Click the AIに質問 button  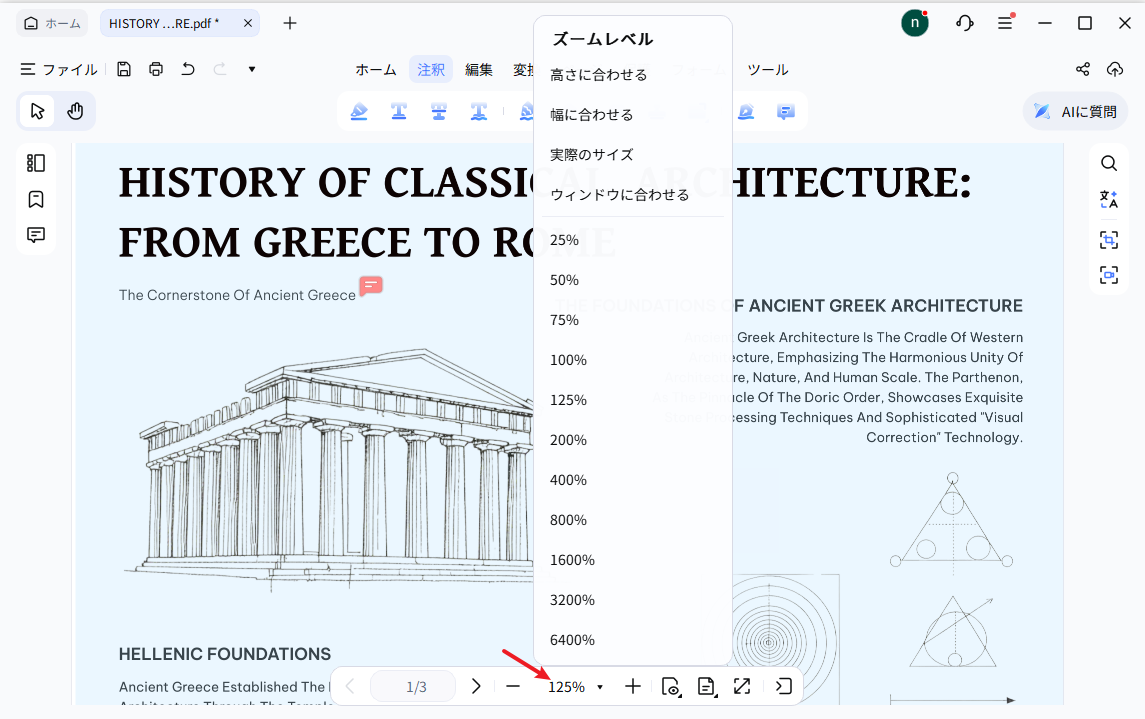1075,112
